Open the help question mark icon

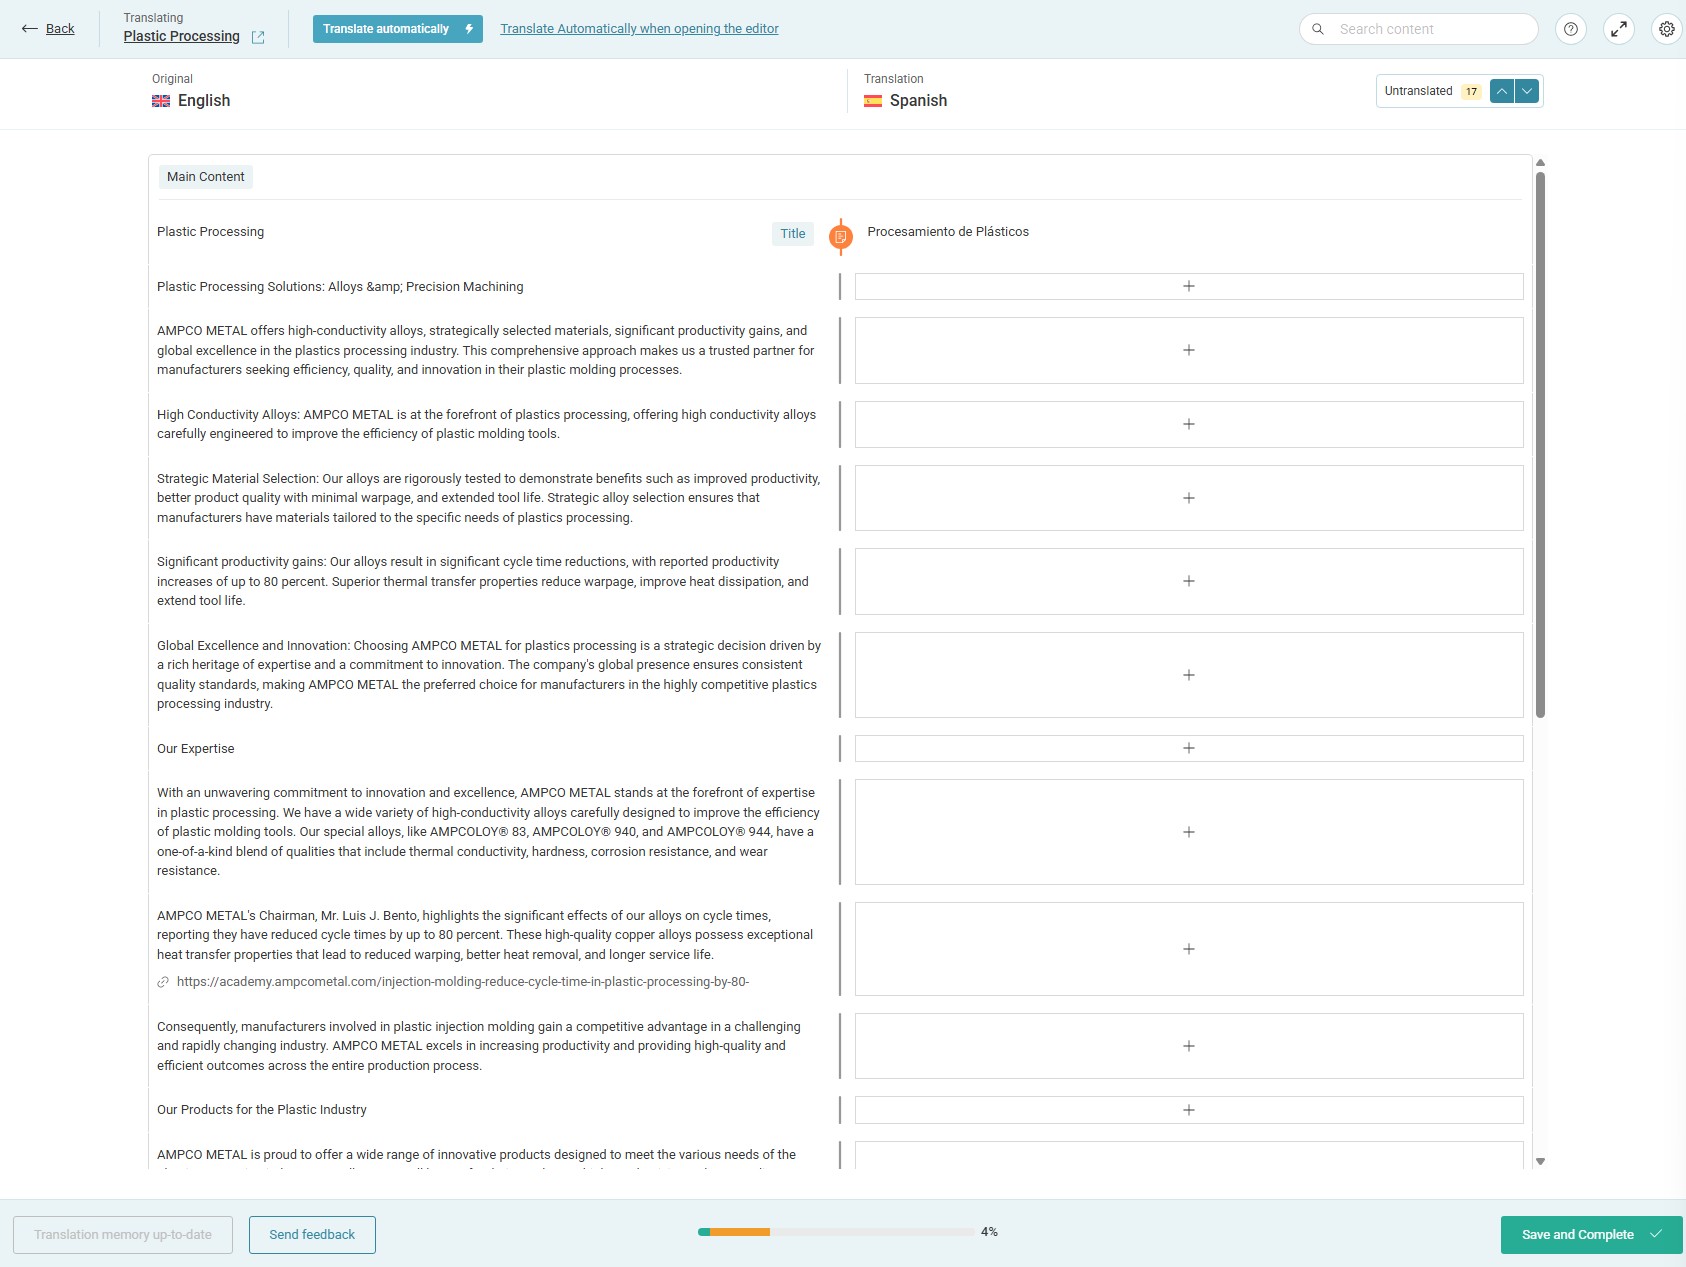point(1571,29)
